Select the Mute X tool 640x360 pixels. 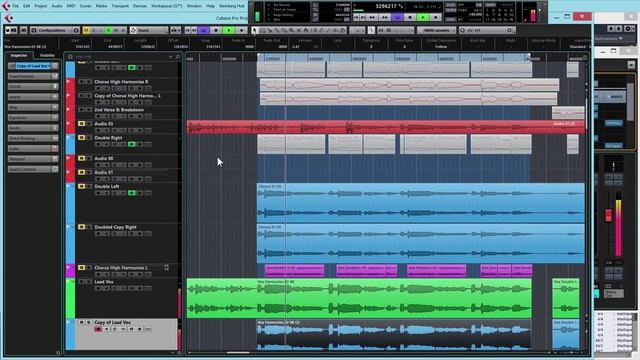click(x=299, y=30)
